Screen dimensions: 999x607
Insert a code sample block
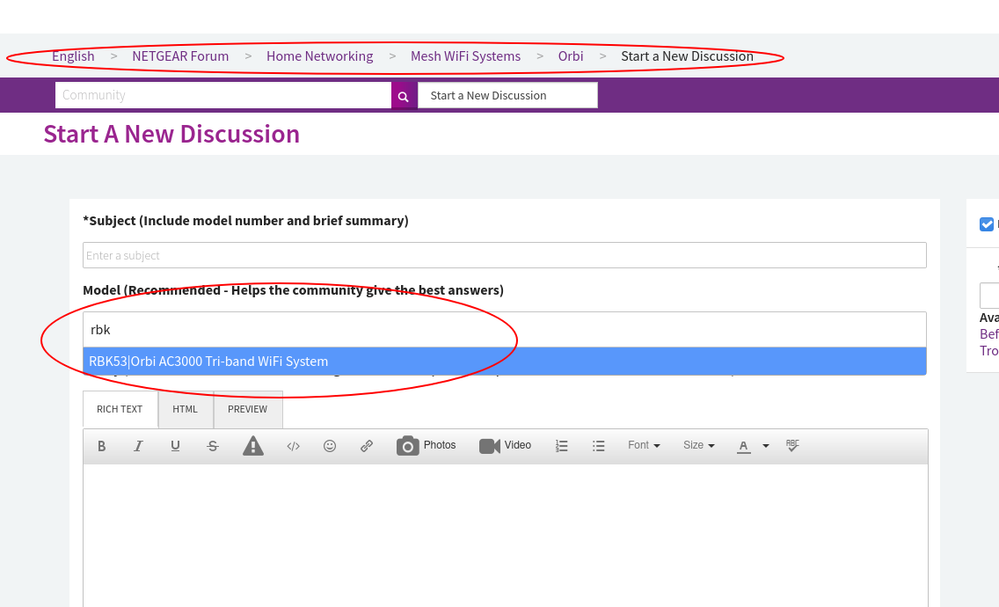(293, 446)
